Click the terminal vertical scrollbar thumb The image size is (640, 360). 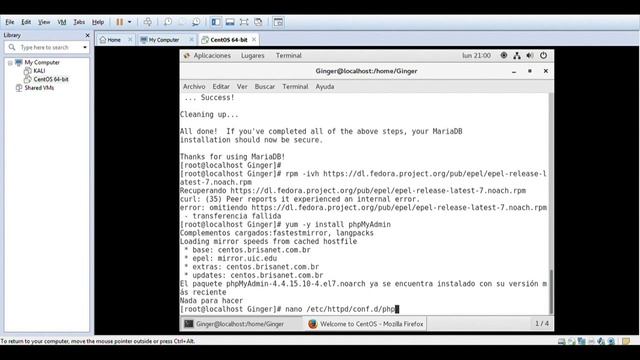point(551,291)
